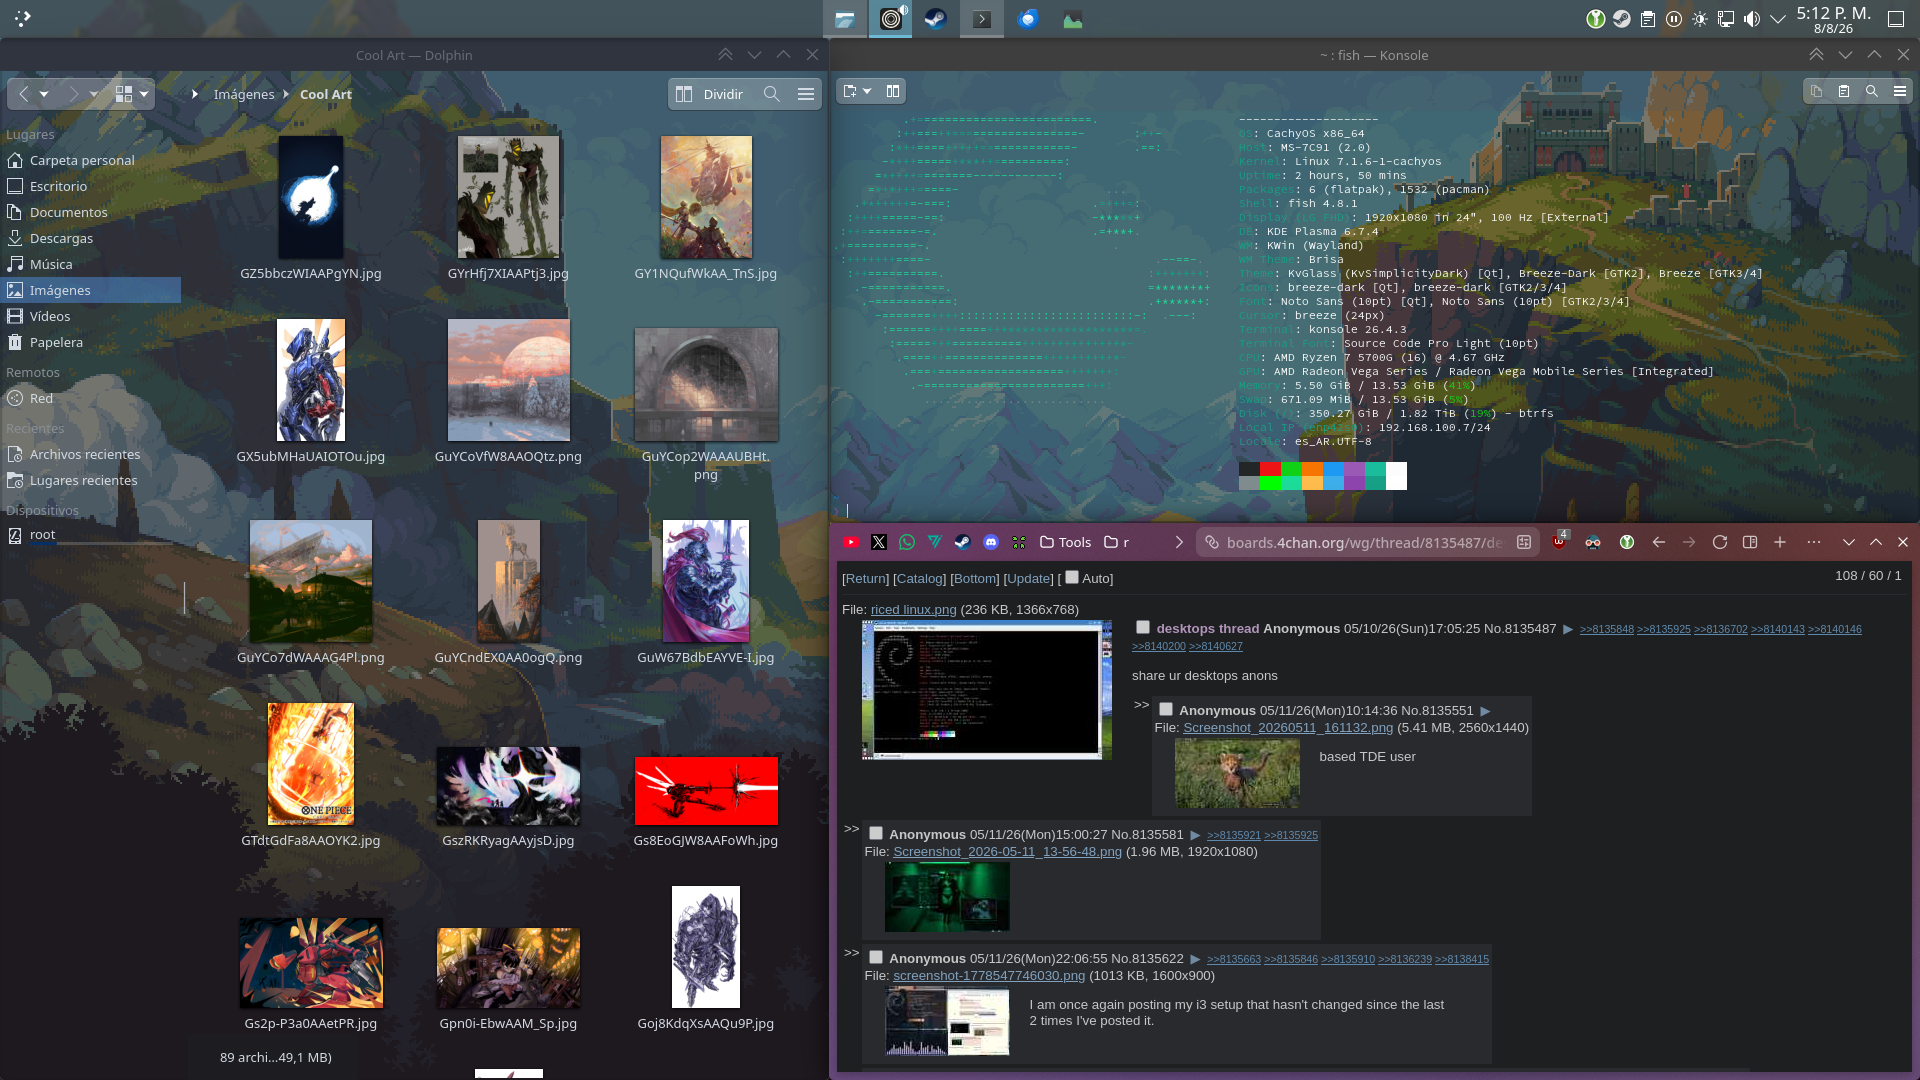Switch to the Konsole task in the panel
1920x1080 pixels.
pos(982,19)
